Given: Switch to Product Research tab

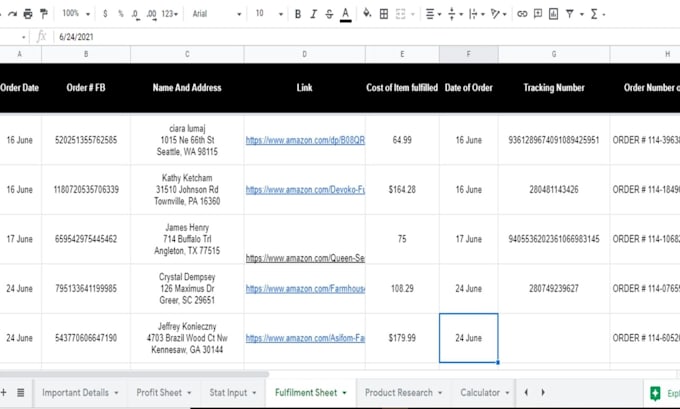Looking at the screenshot, I should [399, 393].
